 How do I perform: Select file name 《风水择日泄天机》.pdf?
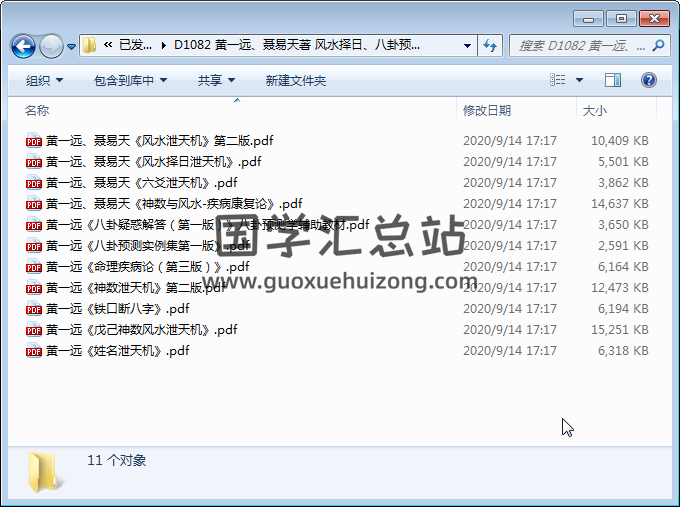[154, 161]
